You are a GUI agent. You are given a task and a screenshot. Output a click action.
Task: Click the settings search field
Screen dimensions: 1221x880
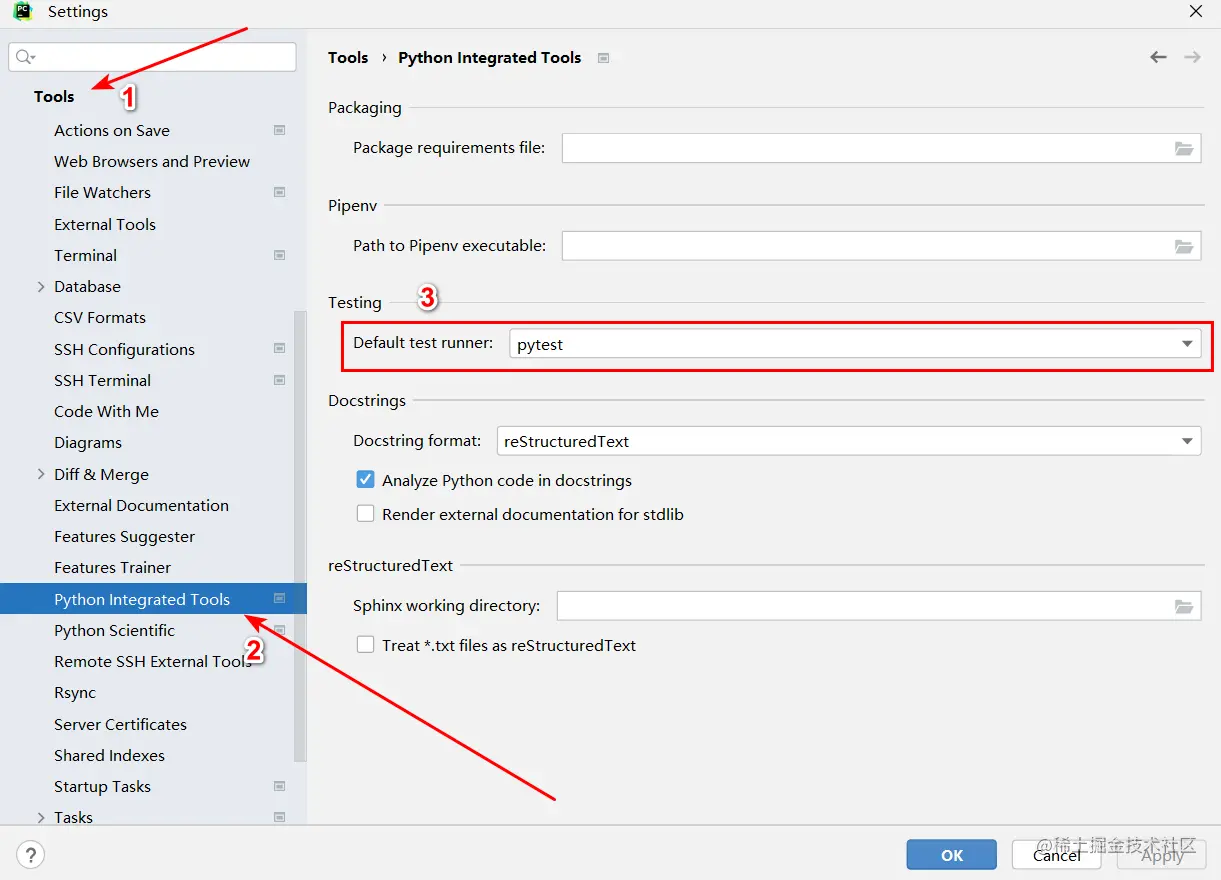click(160, 57)
